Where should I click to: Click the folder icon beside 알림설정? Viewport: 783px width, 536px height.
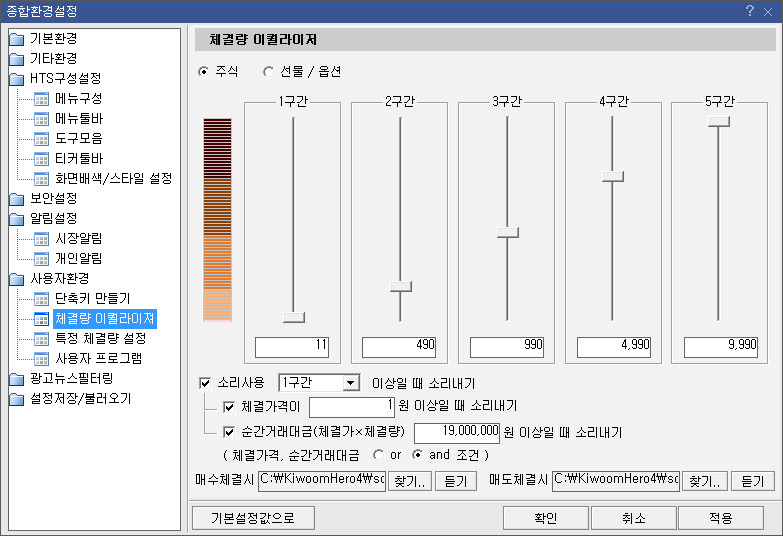[16, 219]
